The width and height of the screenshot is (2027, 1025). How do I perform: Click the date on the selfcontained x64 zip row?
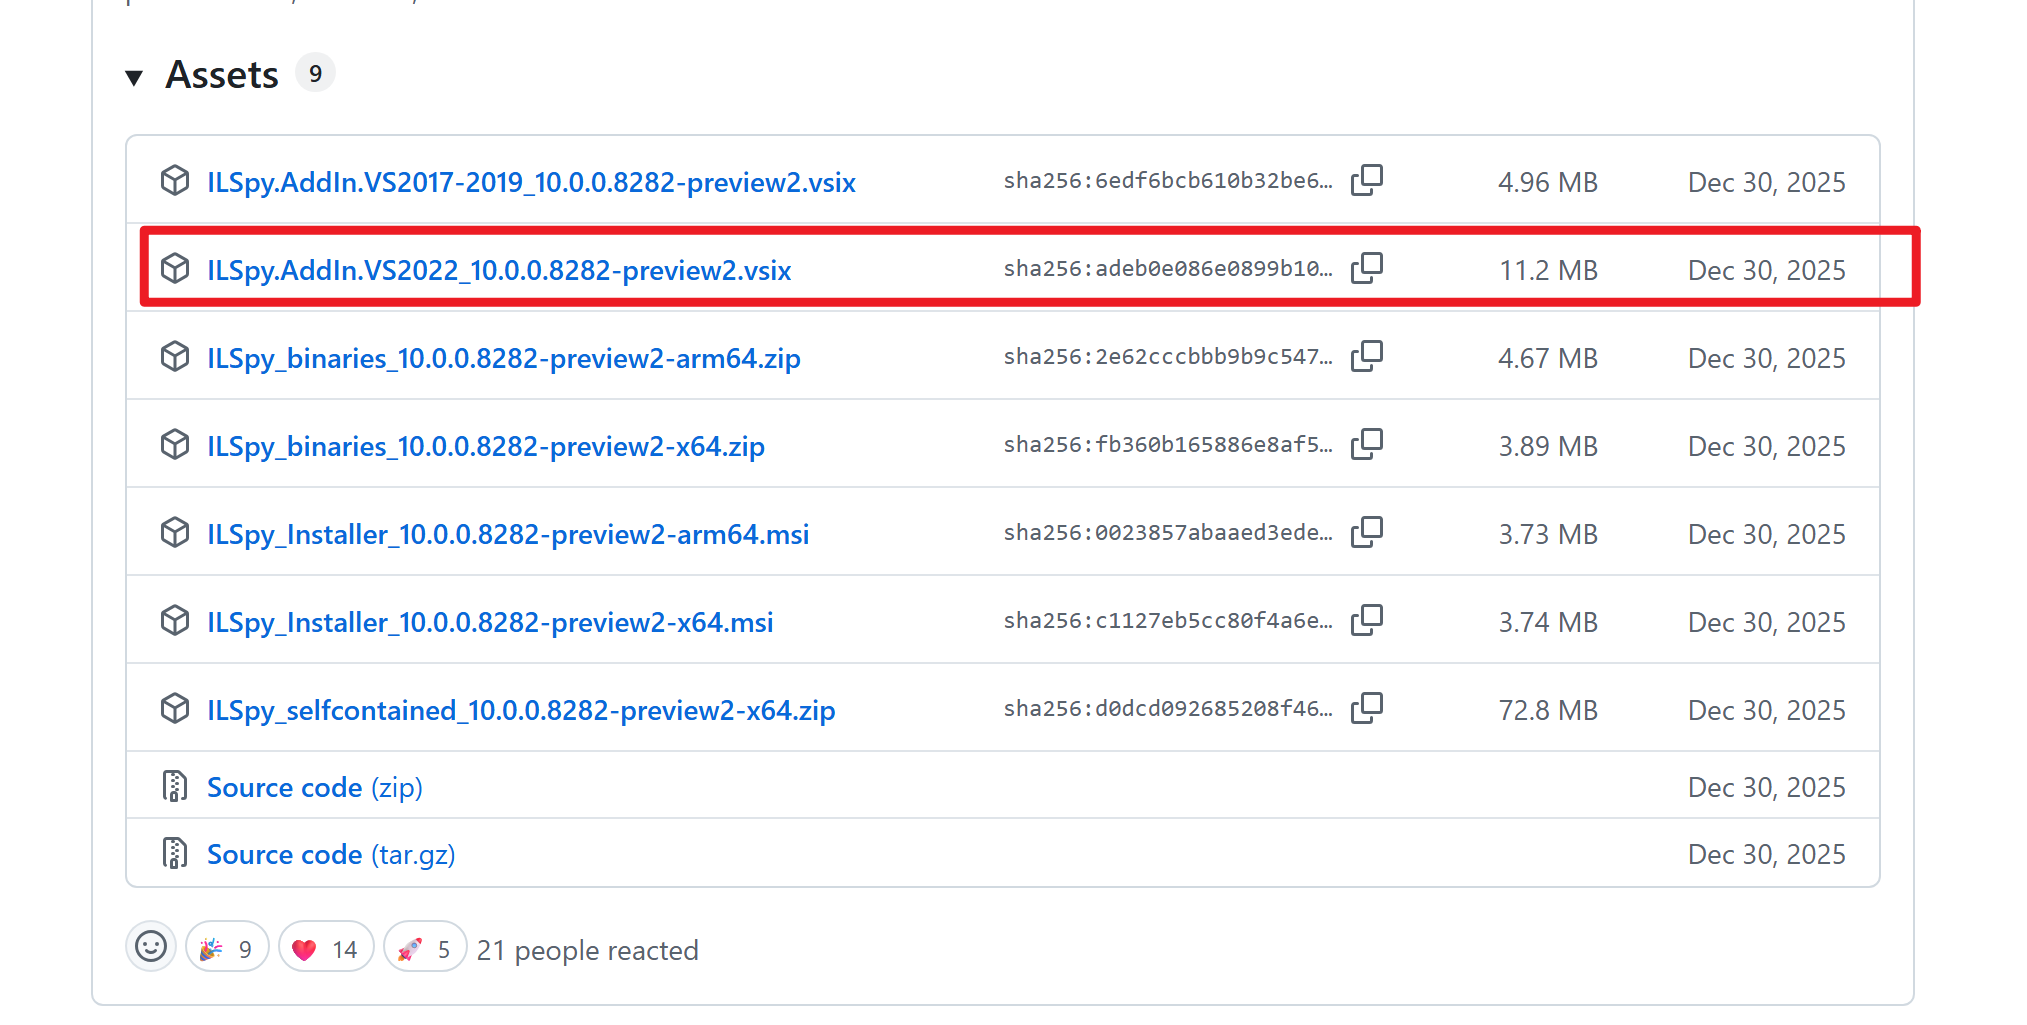point(1767,711)
